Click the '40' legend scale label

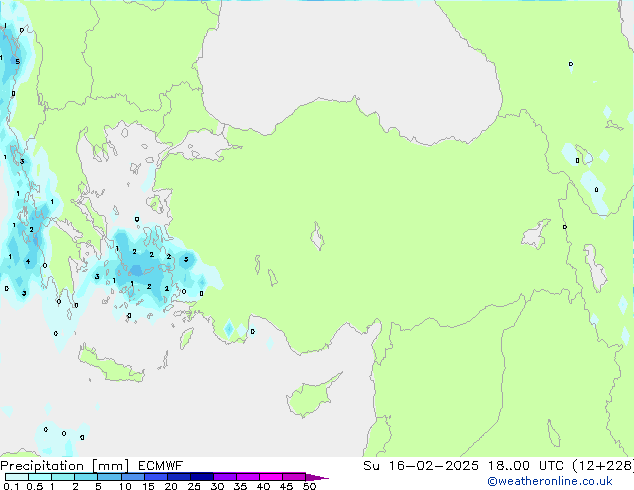click(x=263, y=486)
